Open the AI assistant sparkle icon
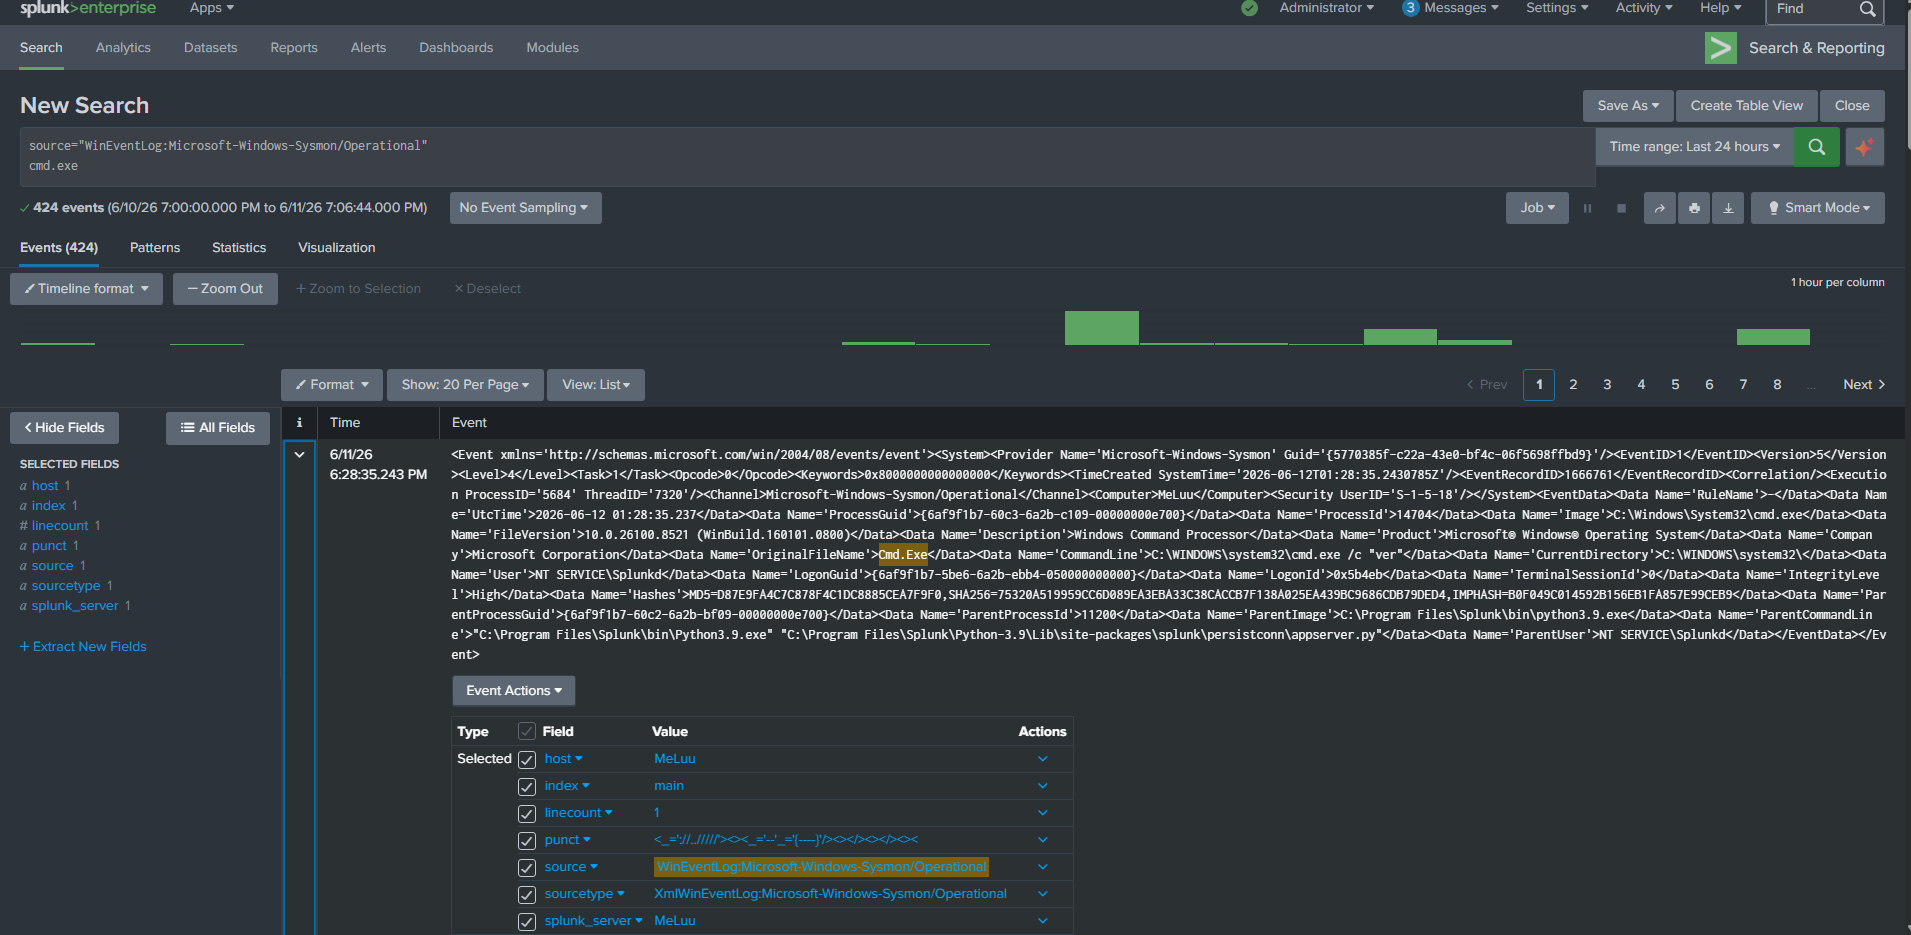The width and height of the screenshot is (1911, 935). 1864,147
